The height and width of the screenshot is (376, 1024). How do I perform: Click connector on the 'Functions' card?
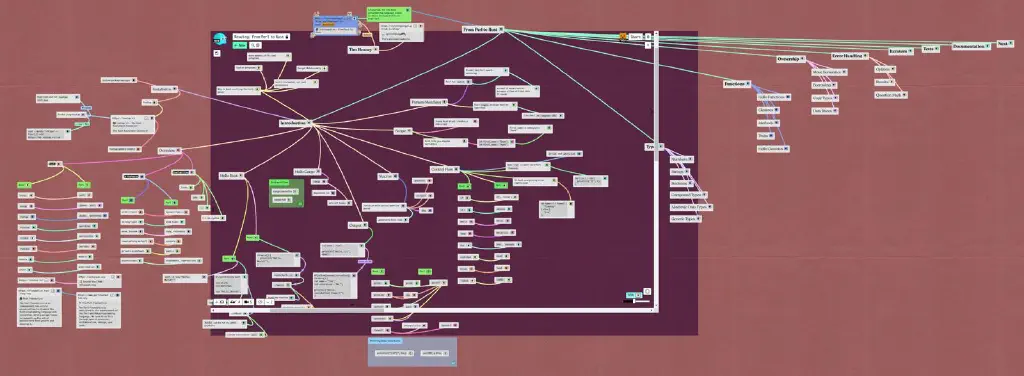click(x=748, y=84)
